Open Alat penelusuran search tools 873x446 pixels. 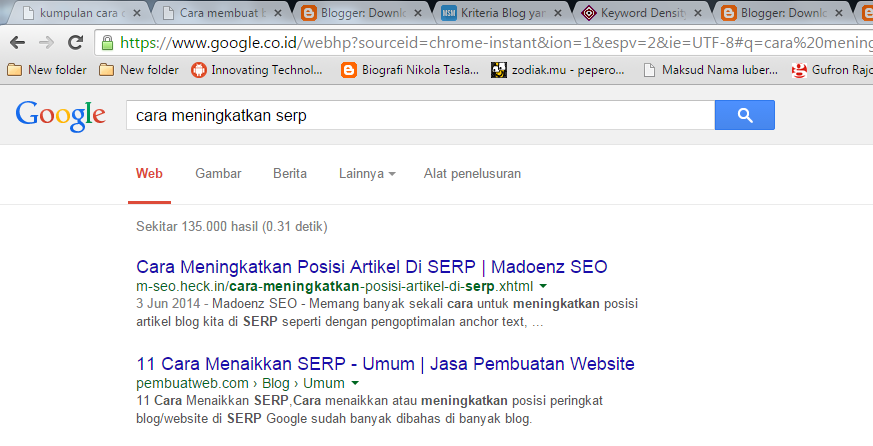[x=472, y=174]
